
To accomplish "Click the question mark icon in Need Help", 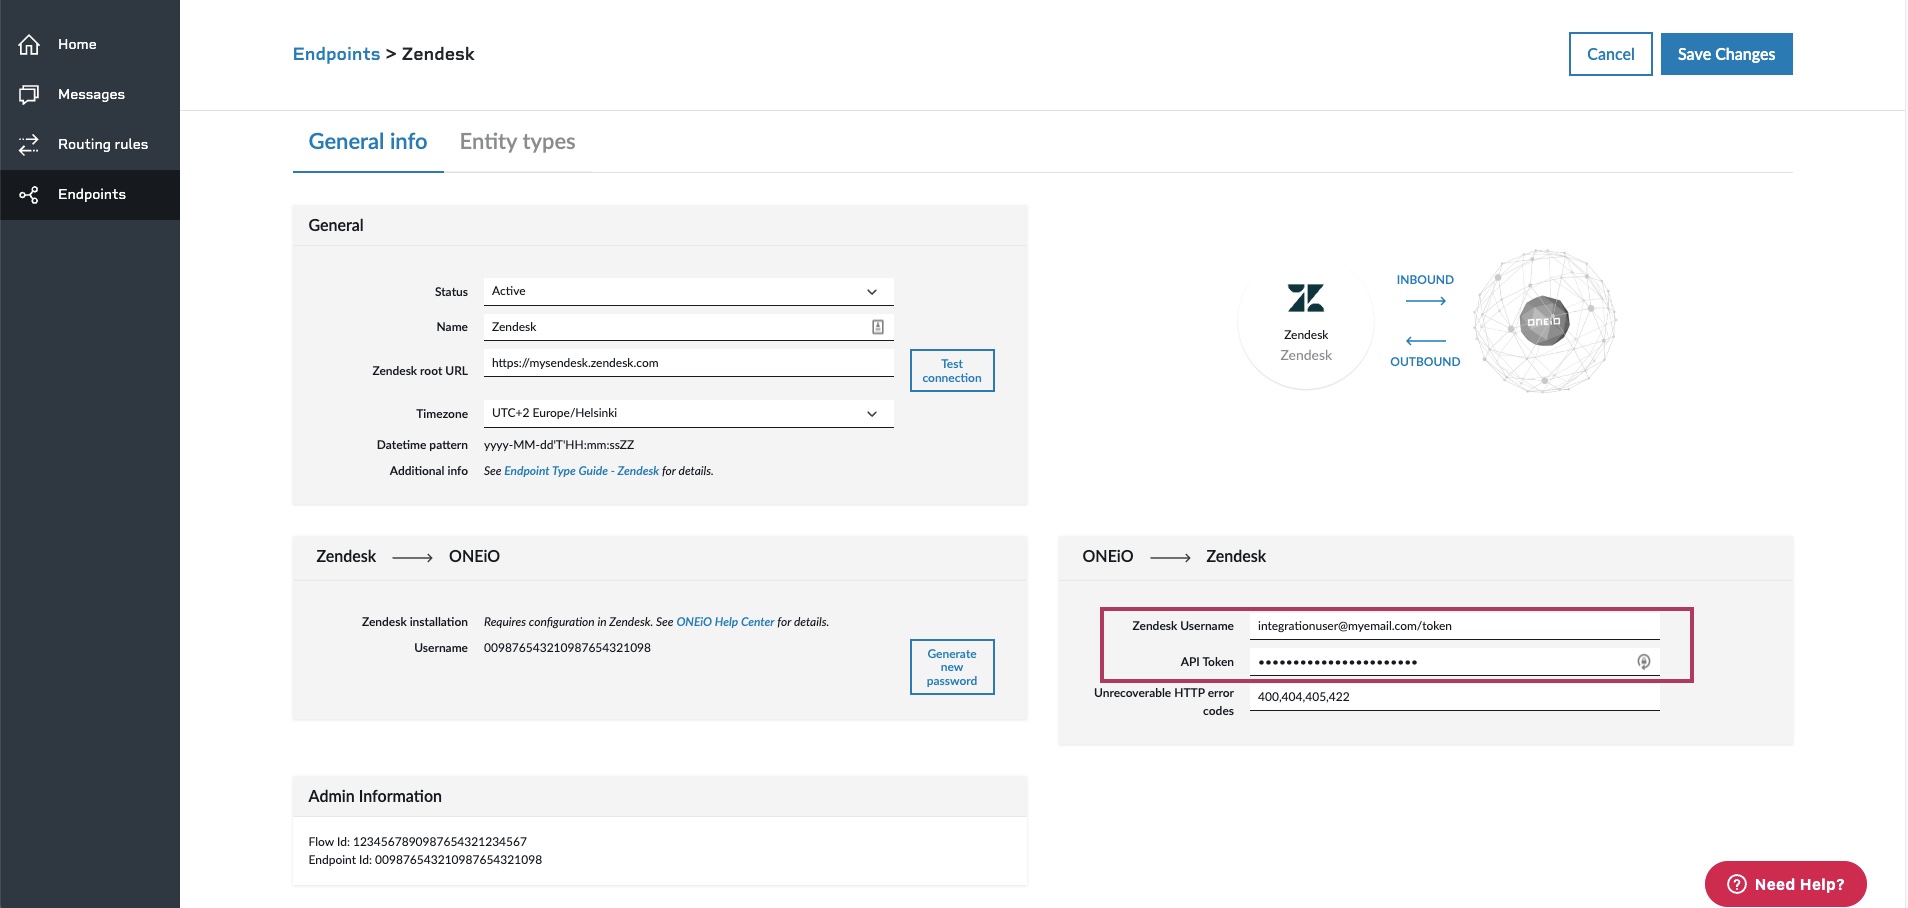I will coord(1737,884).
